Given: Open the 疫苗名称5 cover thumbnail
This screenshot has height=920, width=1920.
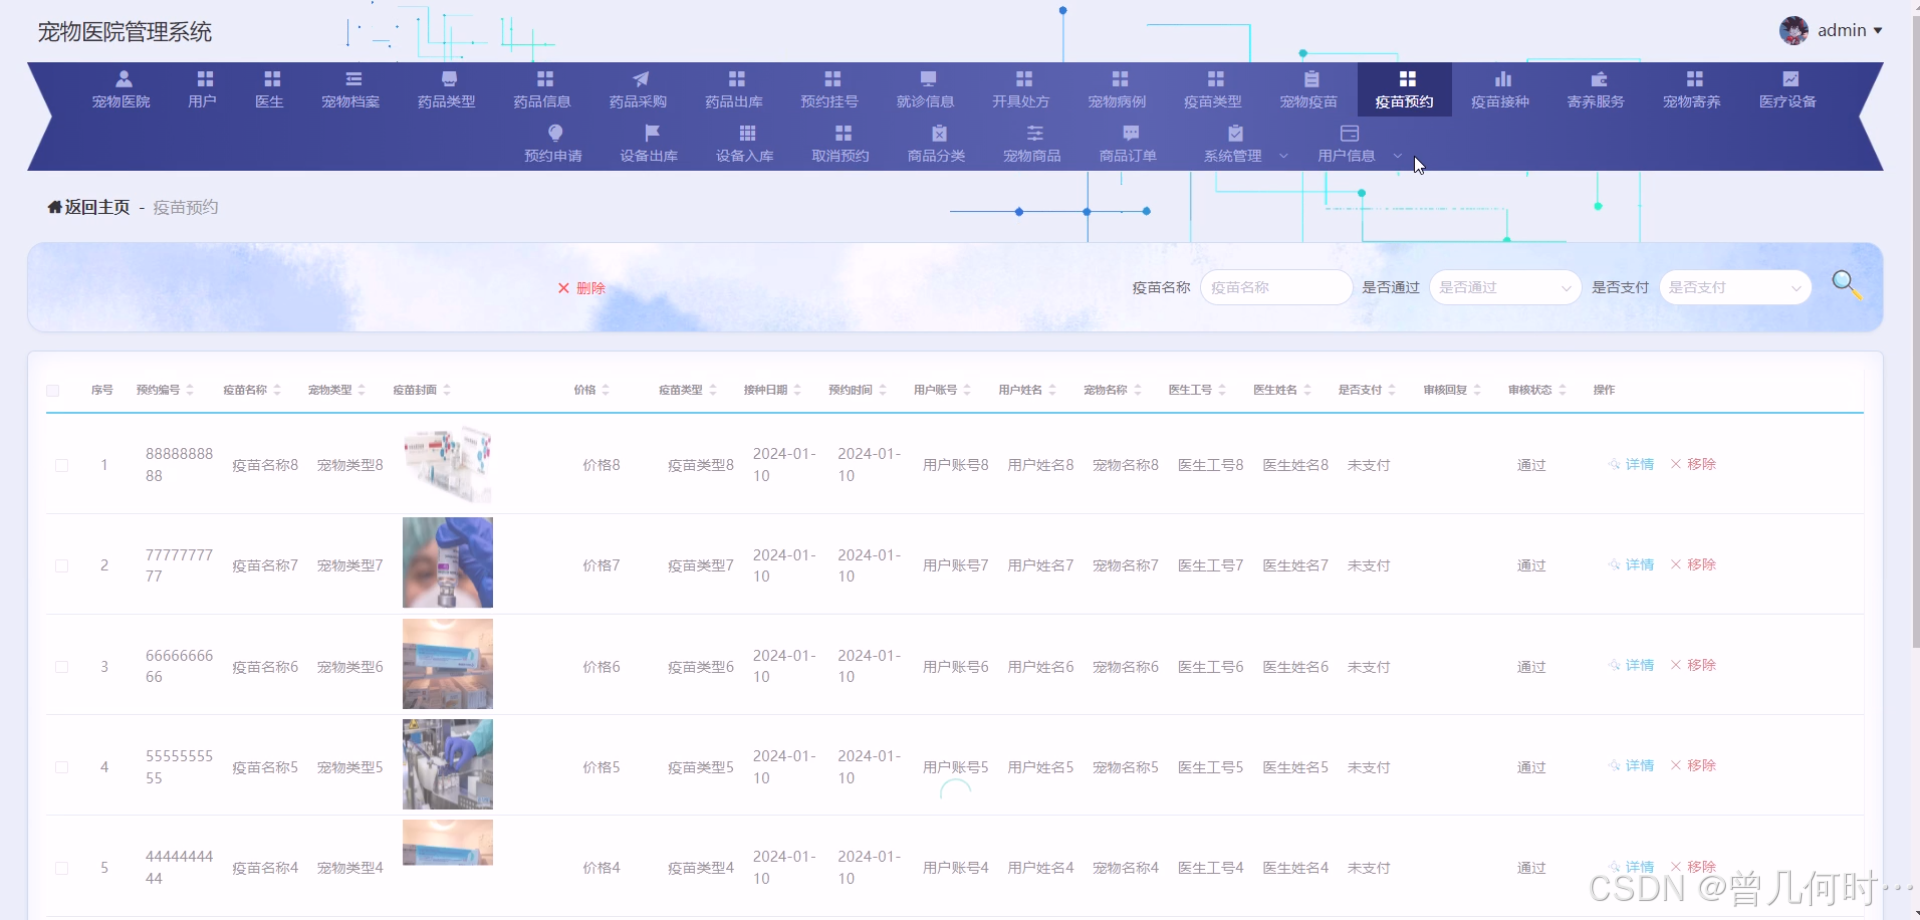Looking at the screenshot, I should tap(448, 765).
